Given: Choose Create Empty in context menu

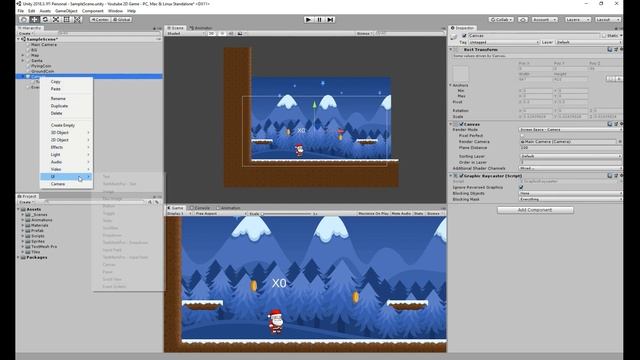Looking at the screenshot, I should coord(66,125).
